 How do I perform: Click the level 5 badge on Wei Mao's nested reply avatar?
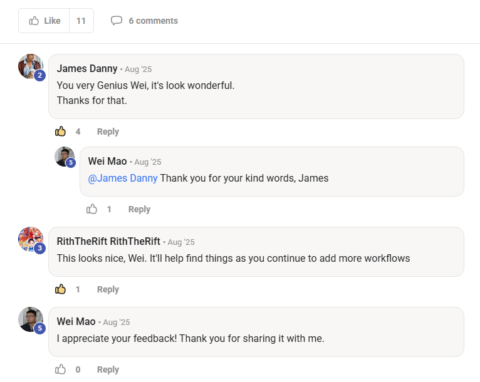pos(71,163)
